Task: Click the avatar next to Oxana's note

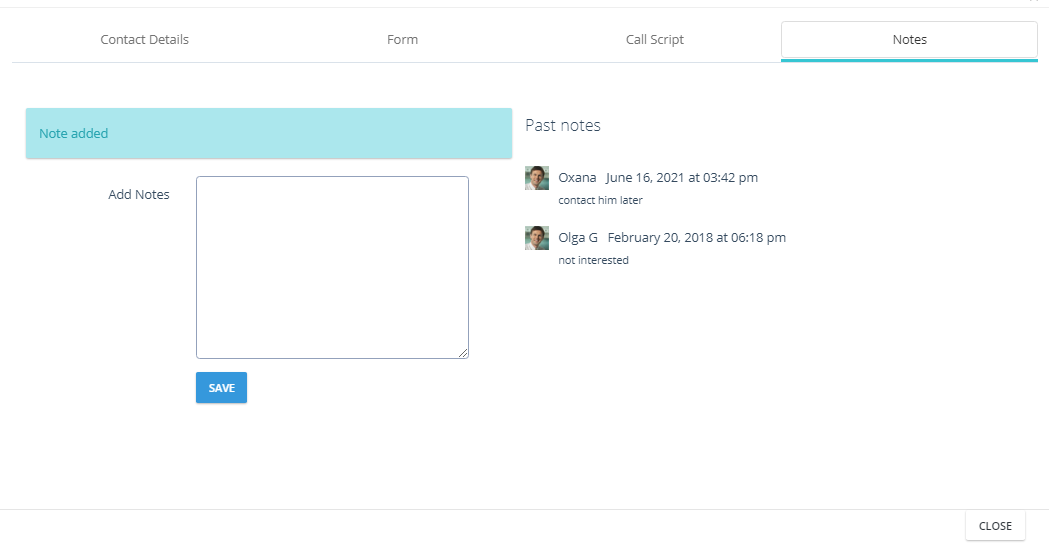Action: [x=537, y=179]
